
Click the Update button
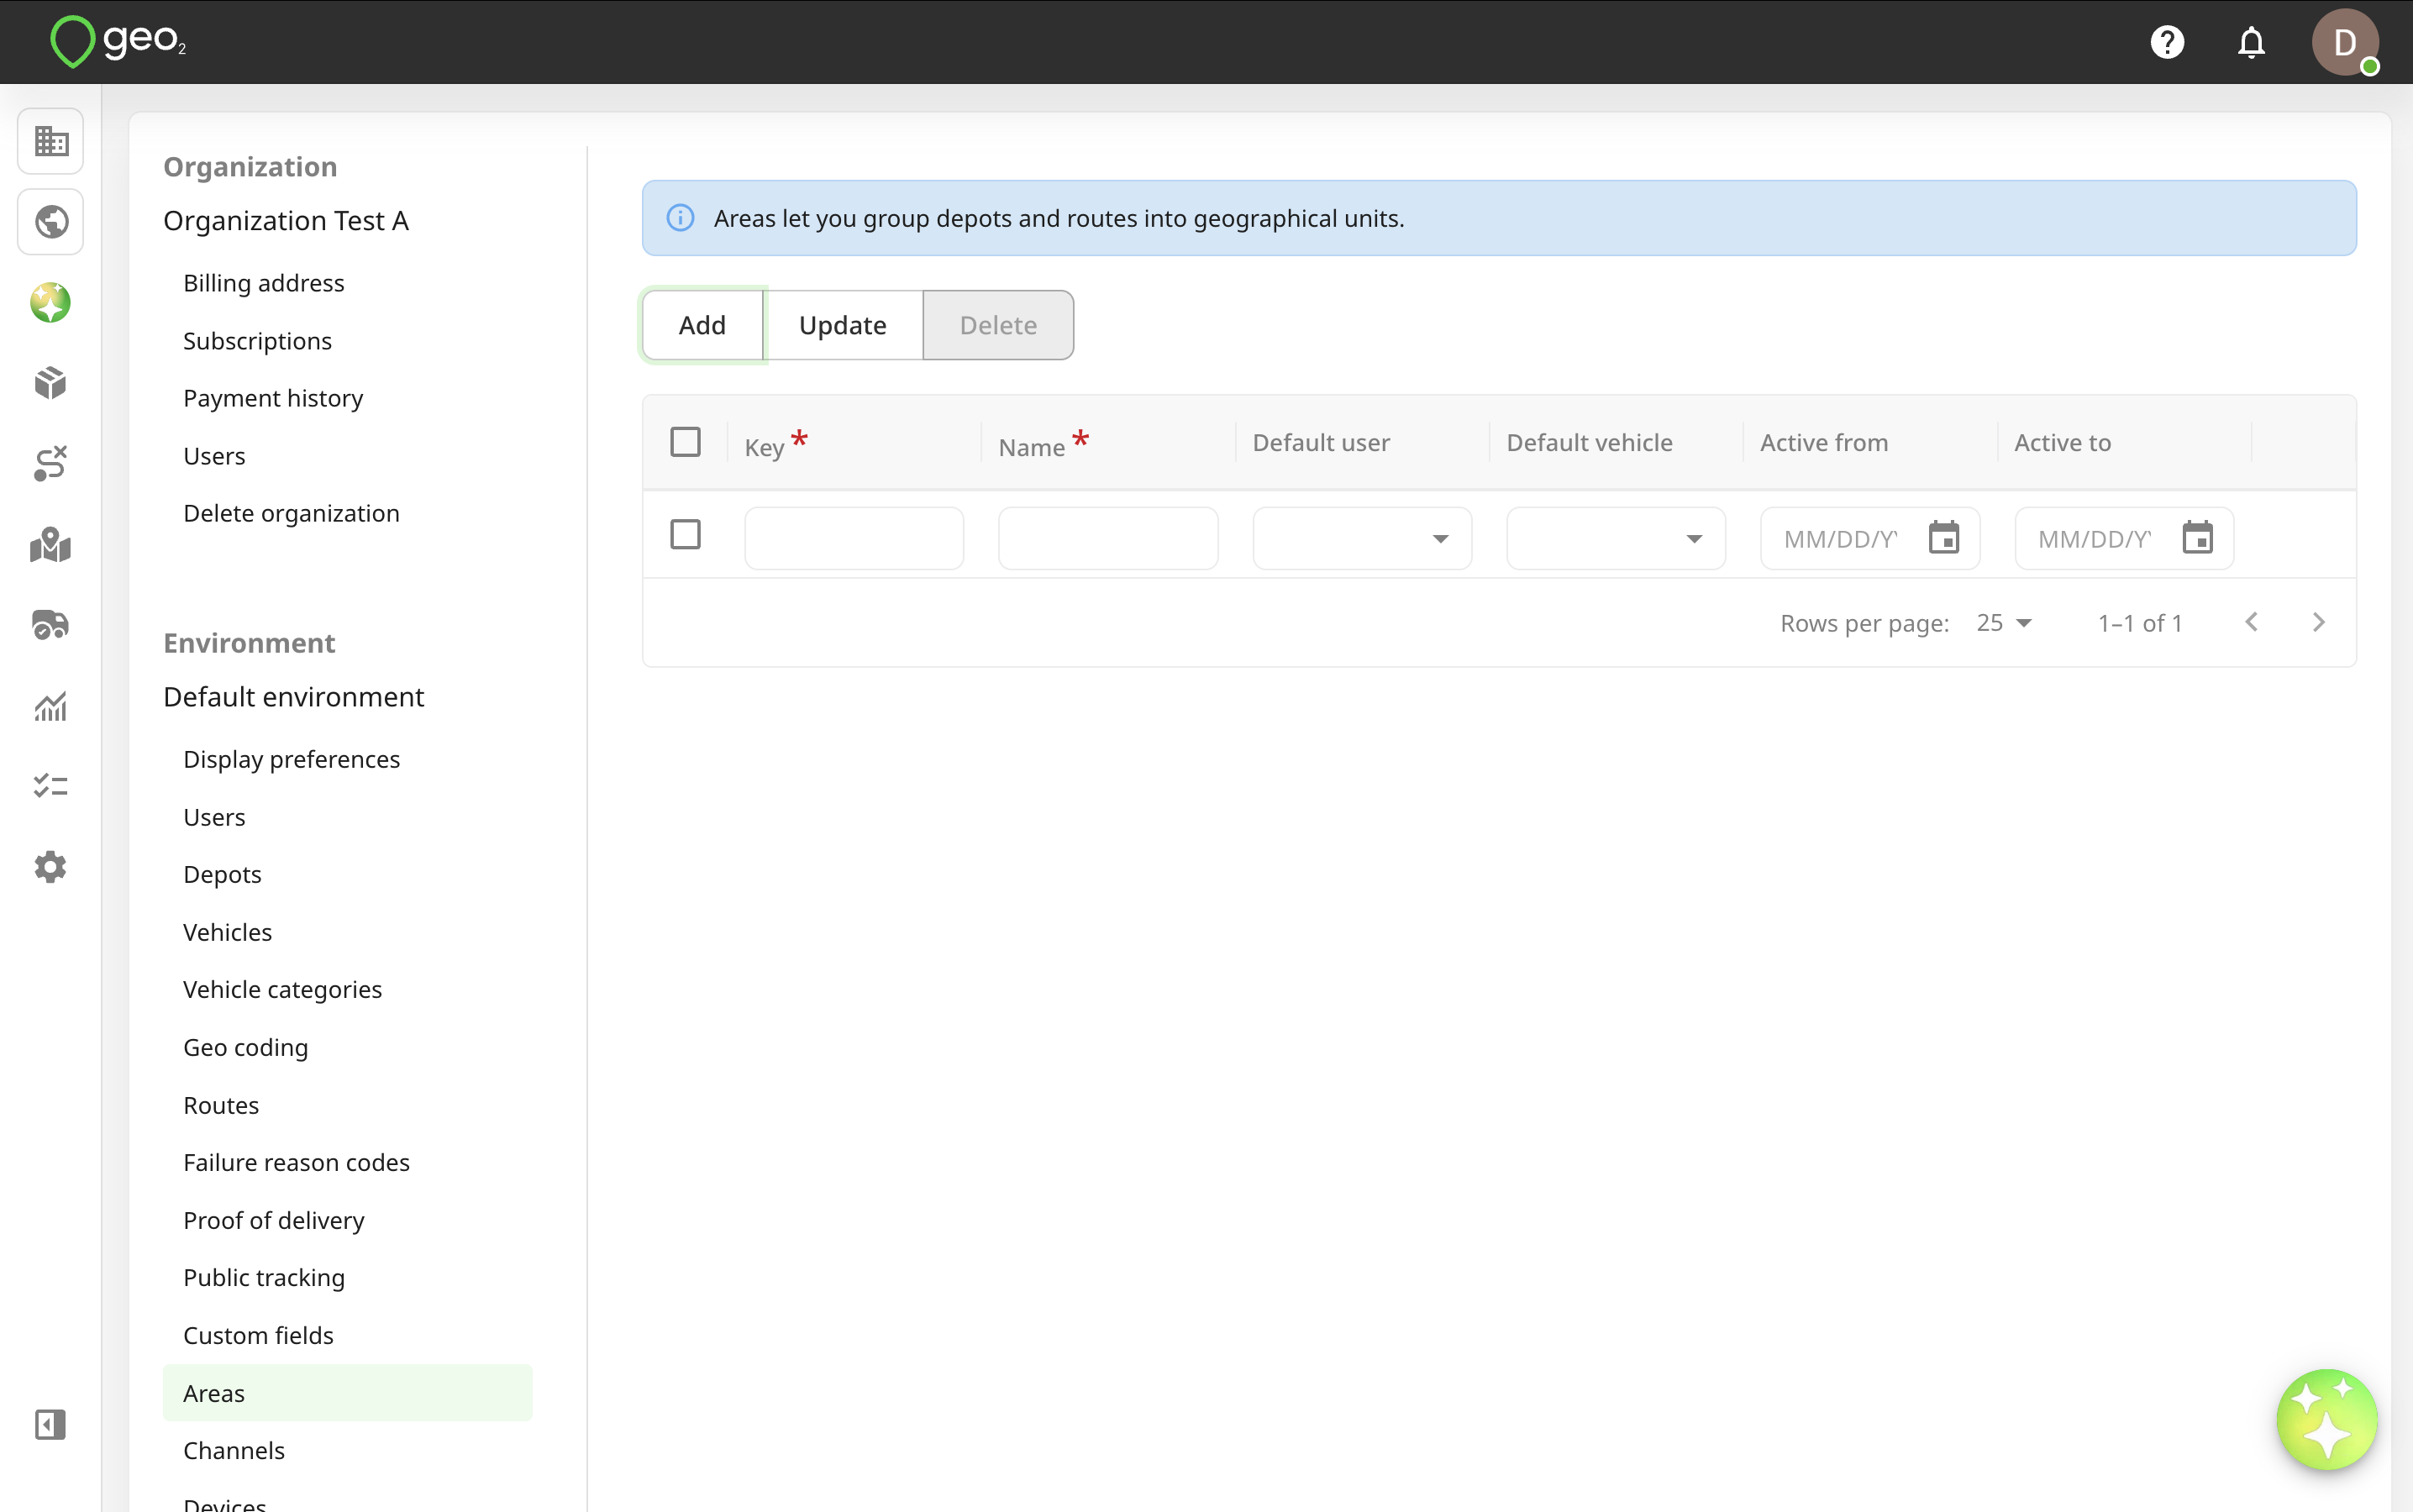pyautogui.click(x=842, y=325)
